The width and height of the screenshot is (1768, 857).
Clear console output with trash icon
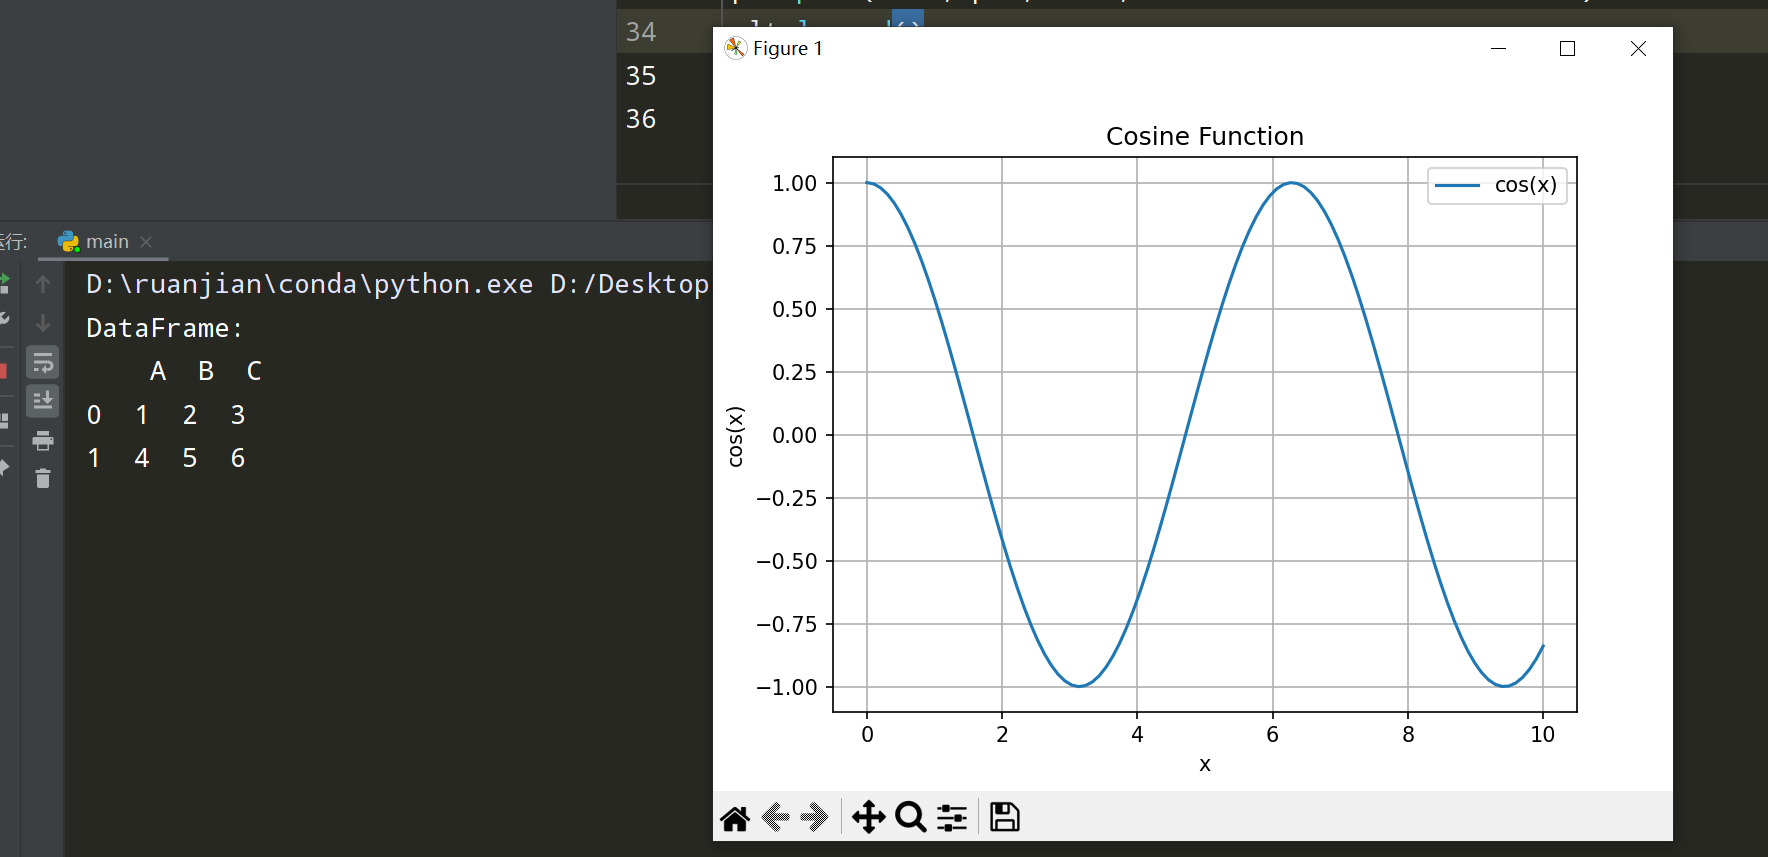coord(43,479)
